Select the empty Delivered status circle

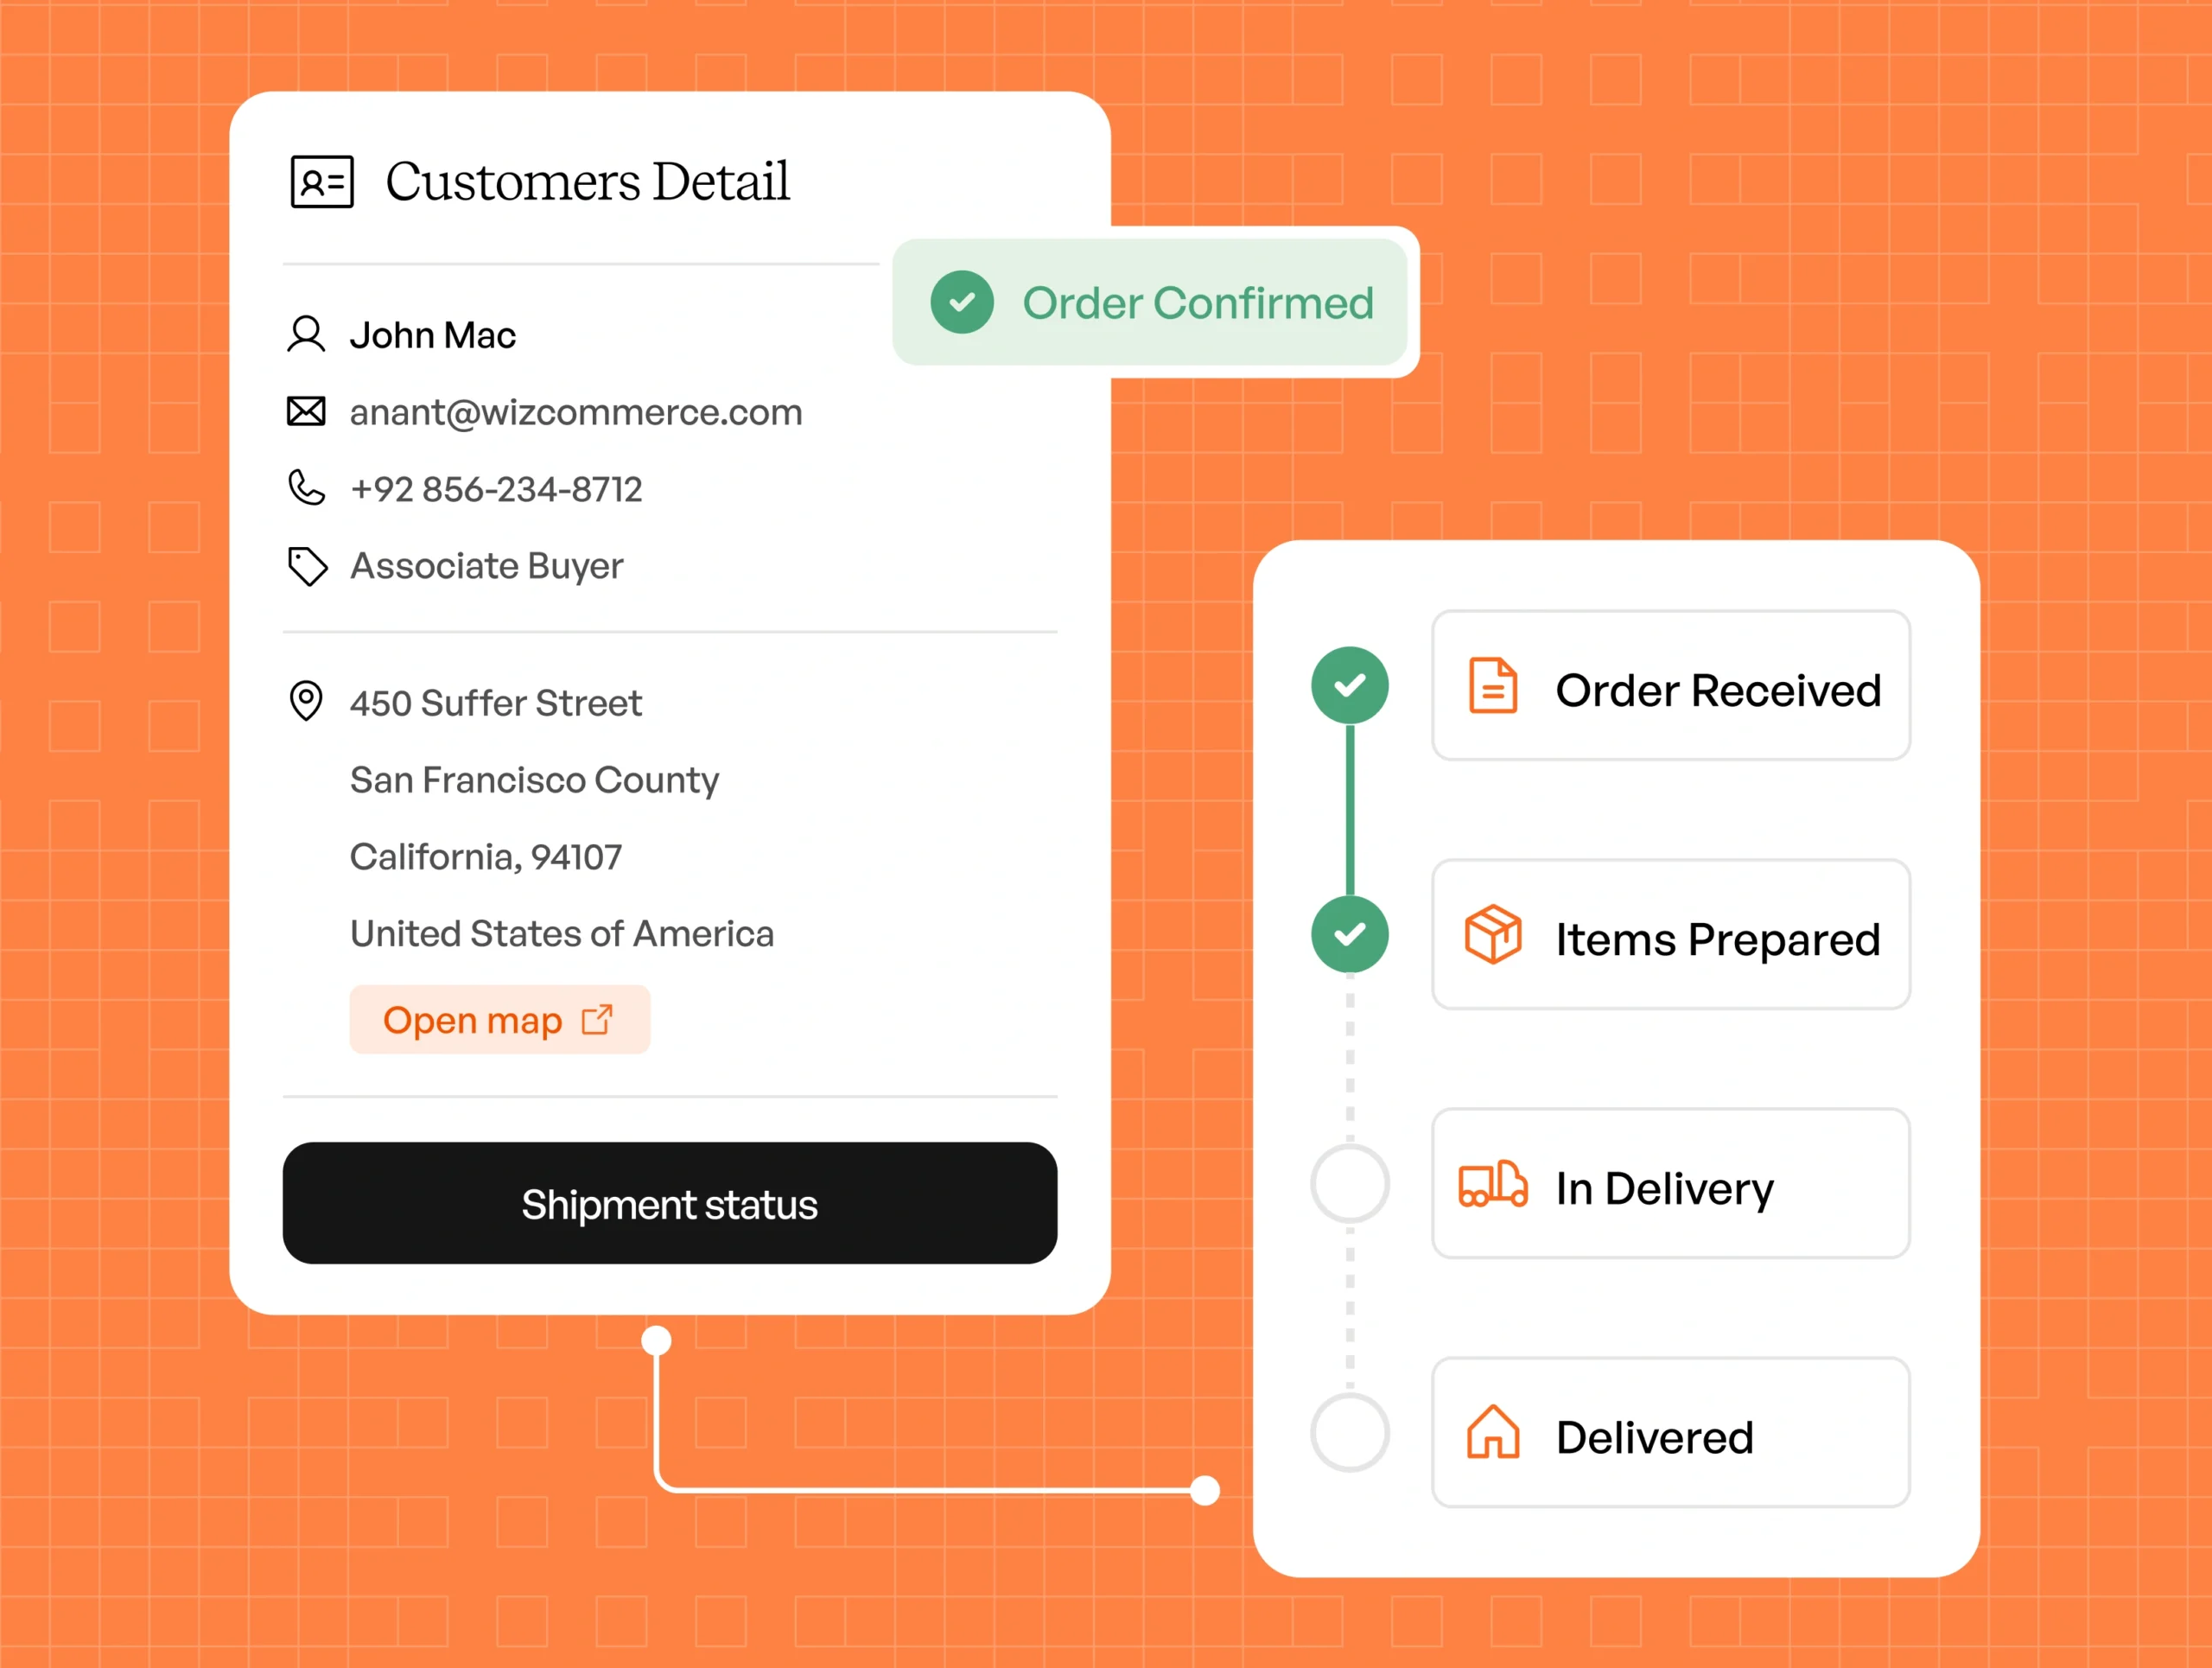(x=1349, y=1433)
